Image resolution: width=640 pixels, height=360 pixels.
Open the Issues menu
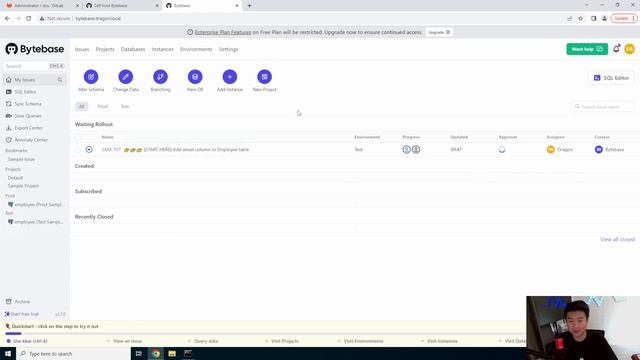82,49
